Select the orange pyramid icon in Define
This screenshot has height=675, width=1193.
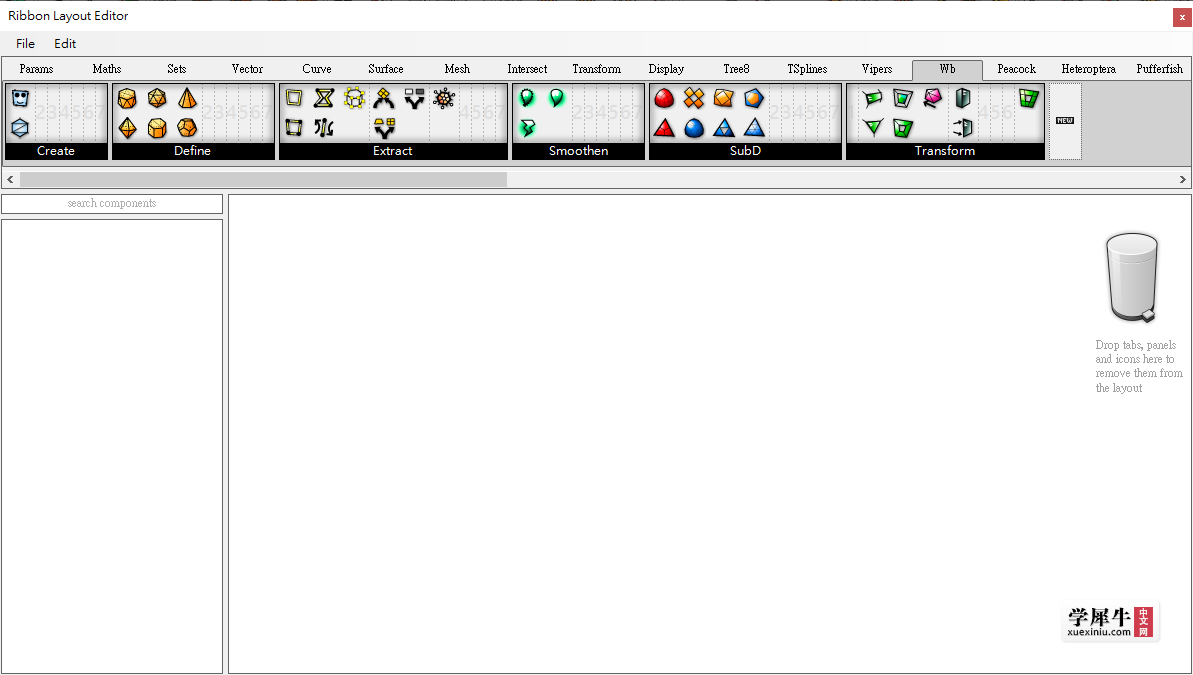tap(187, 98)
